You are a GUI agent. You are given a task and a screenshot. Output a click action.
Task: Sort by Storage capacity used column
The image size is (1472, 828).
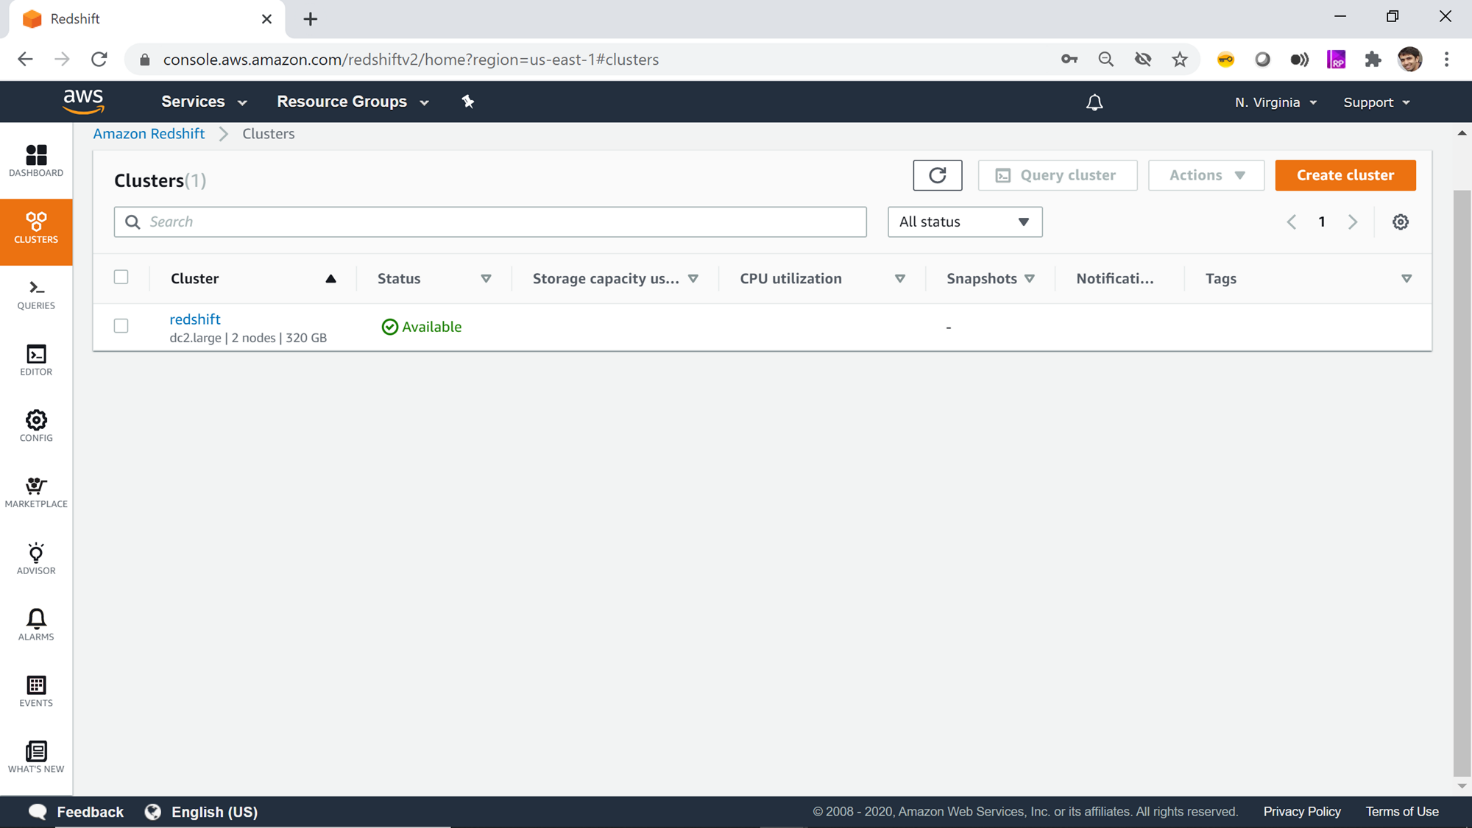(693, 279)
